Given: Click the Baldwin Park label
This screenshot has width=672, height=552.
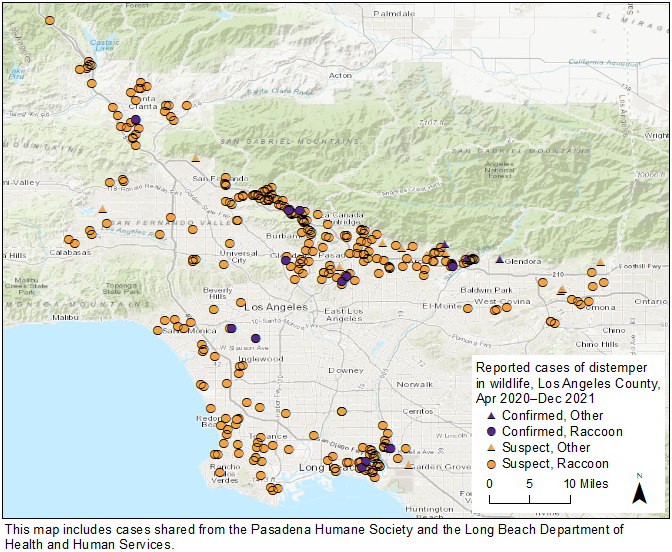Looking at the screenshot, I should point(486,290).
